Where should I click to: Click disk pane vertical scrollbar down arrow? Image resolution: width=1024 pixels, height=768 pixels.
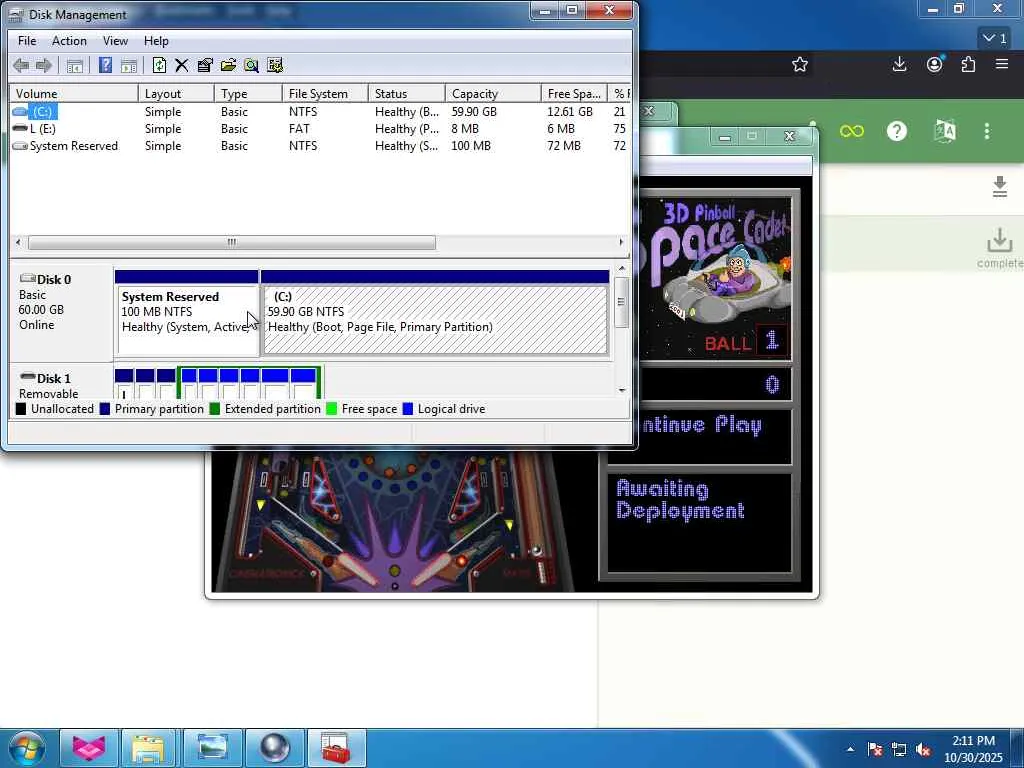(622, 390)
